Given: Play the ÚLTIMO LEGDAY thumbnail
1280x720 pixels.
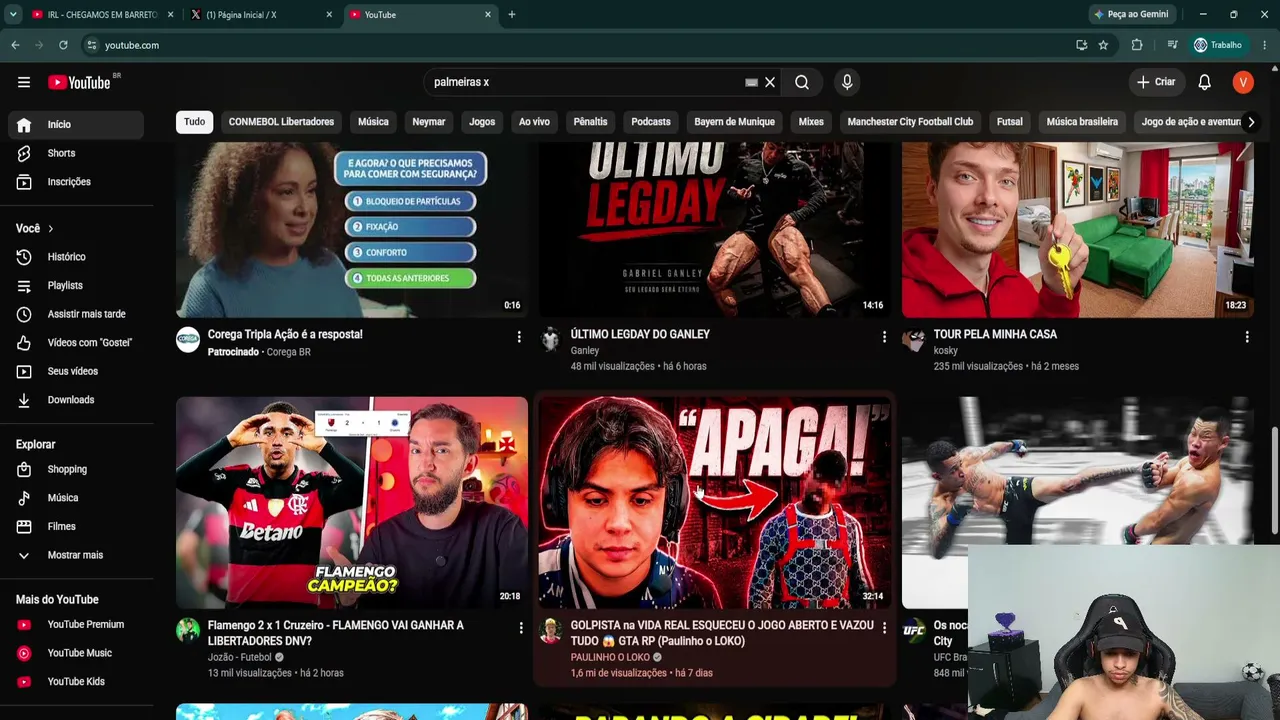Looking at the screenshot, I should (x=714, y=230).
